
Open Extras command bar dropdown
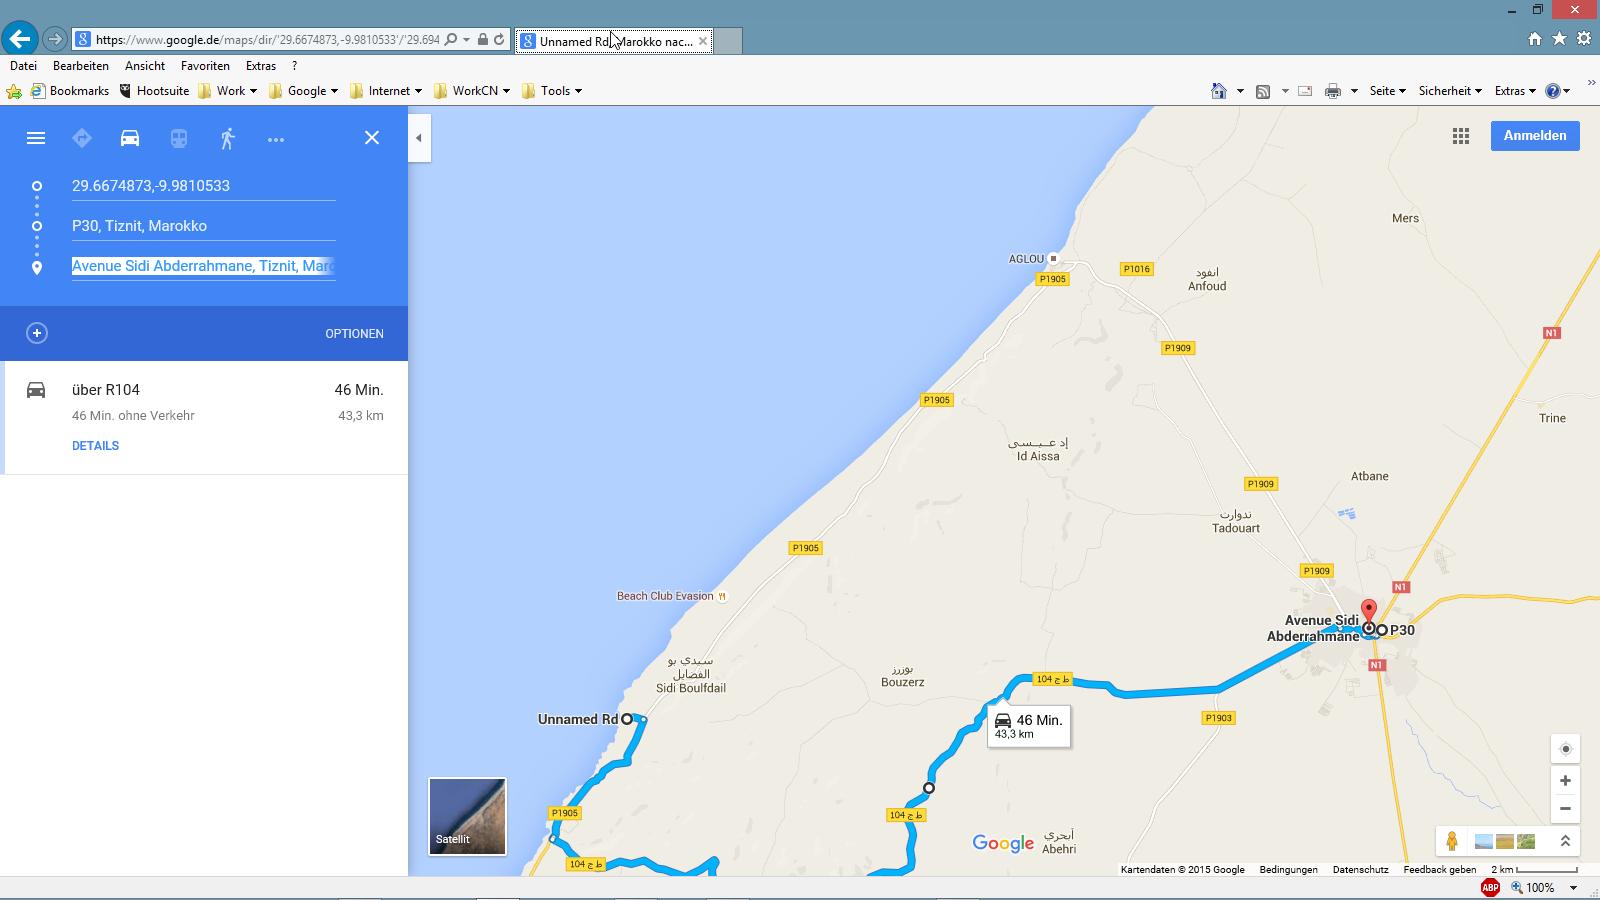(1515, 91)
